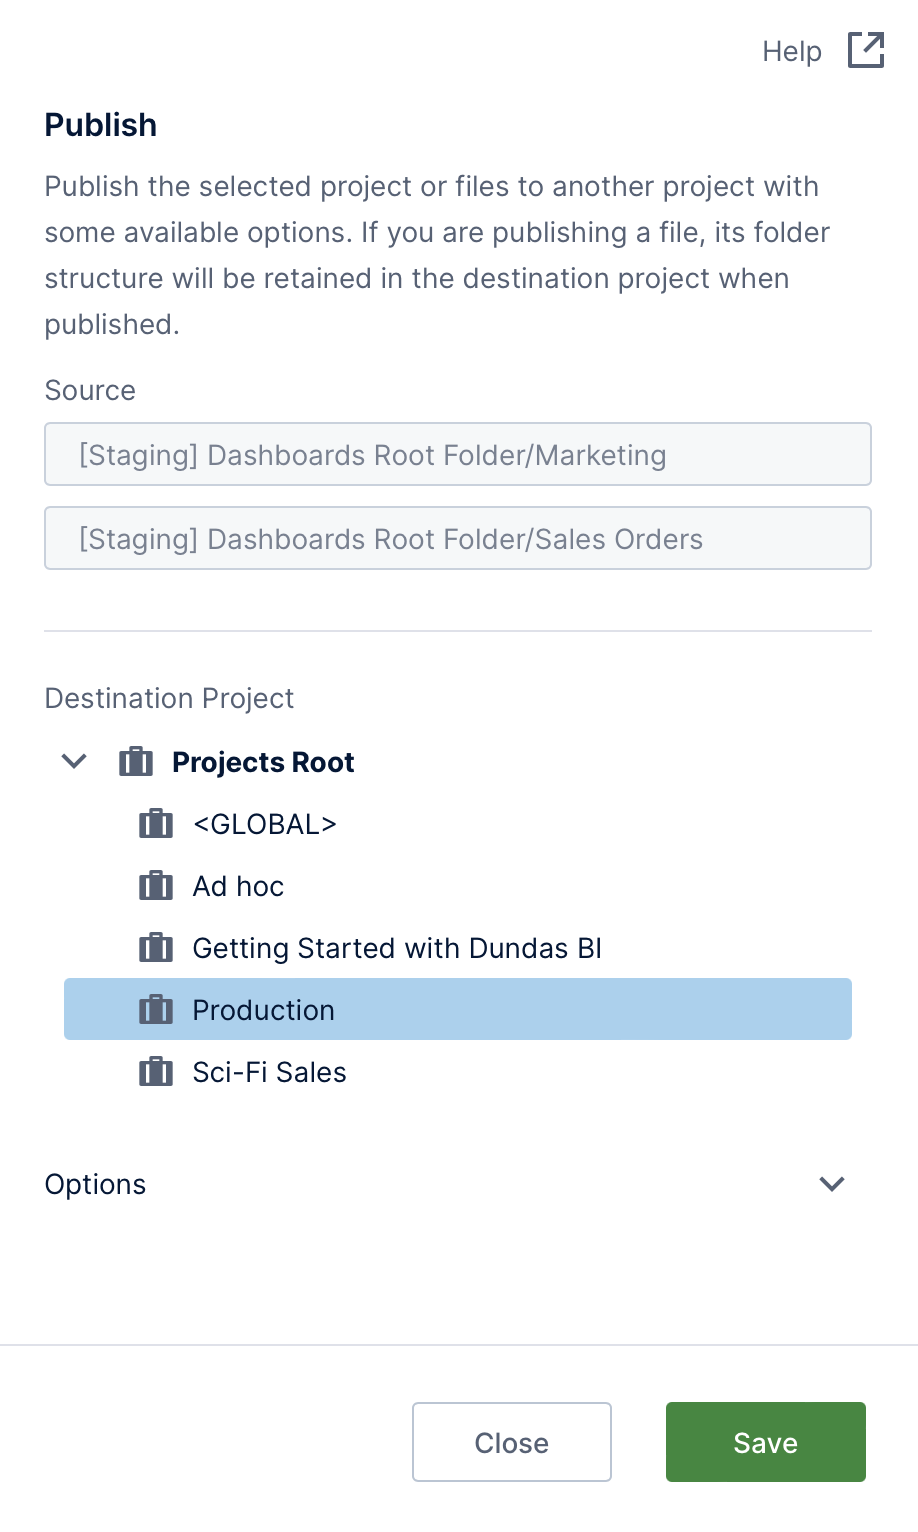Viewport: 918px width, 1532px height.
Task: Save the publish settings
Action: coord(765,1442)
